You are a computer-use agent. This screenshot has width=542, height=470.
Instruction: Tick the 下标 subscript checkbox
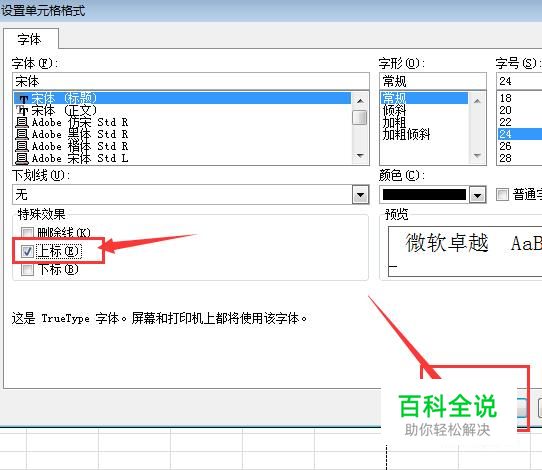(x=27, y=270)
